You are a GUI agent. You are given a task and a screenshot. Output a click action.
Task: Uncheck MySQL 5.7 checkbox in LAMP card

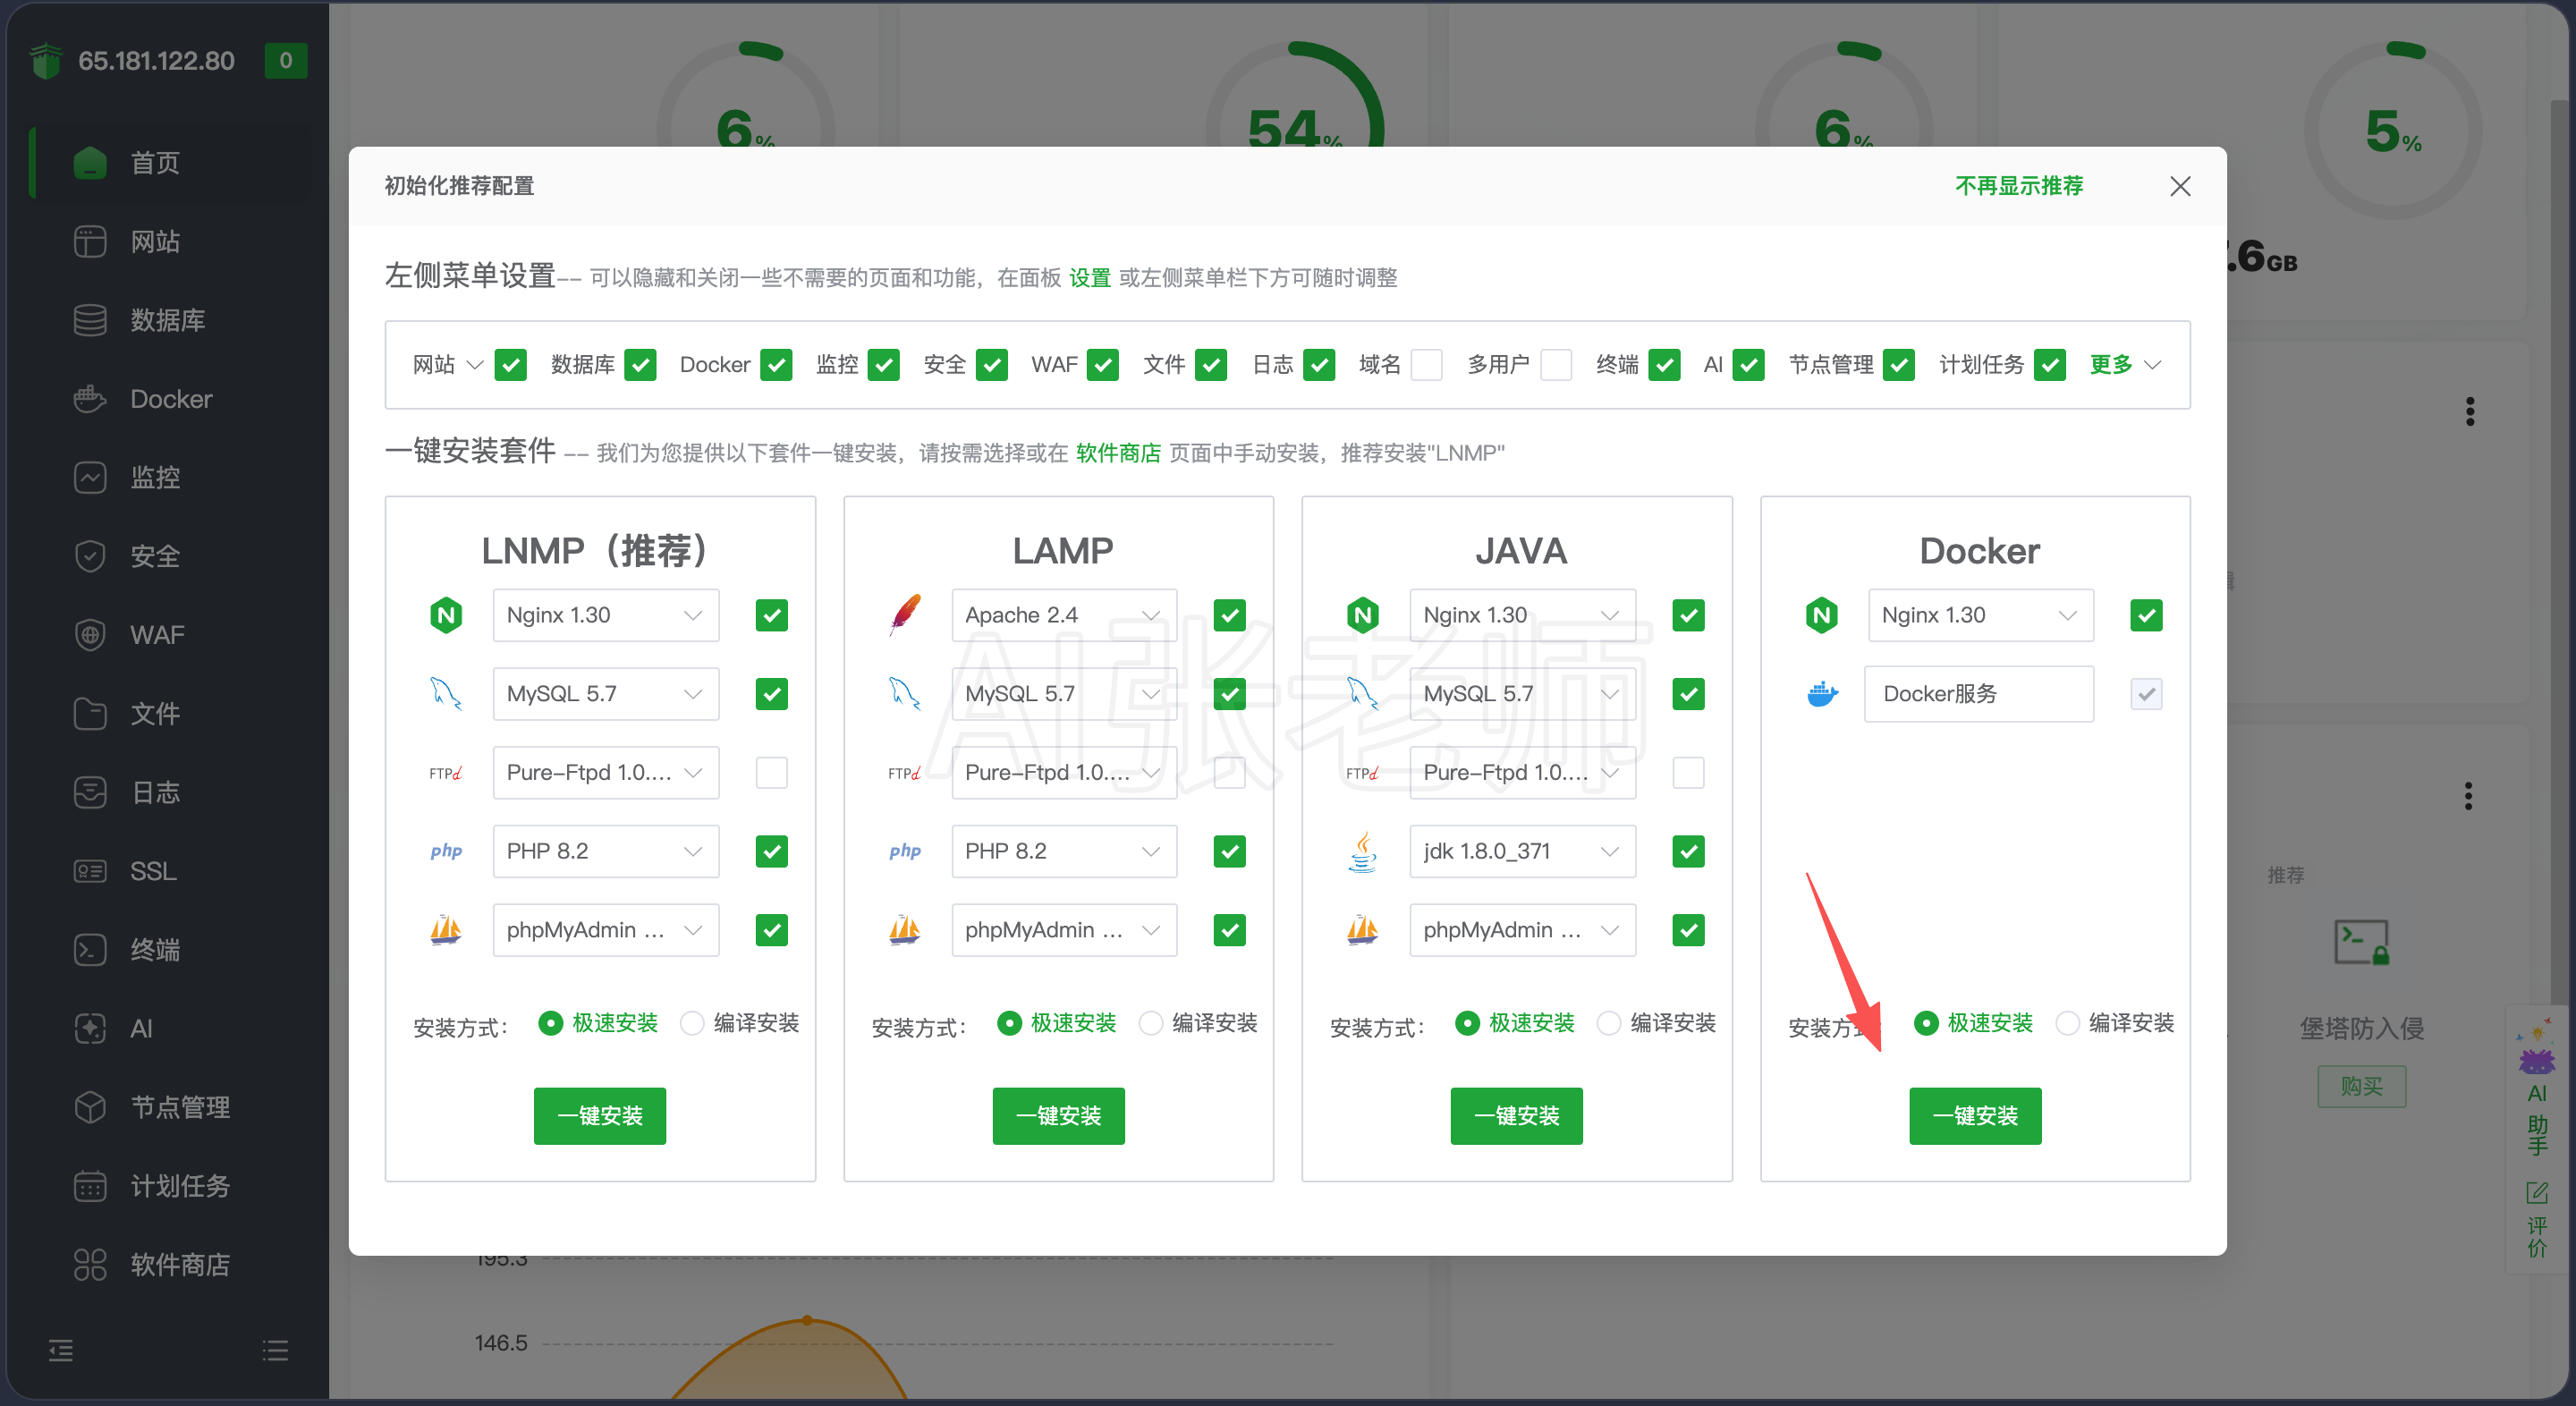1229,694
